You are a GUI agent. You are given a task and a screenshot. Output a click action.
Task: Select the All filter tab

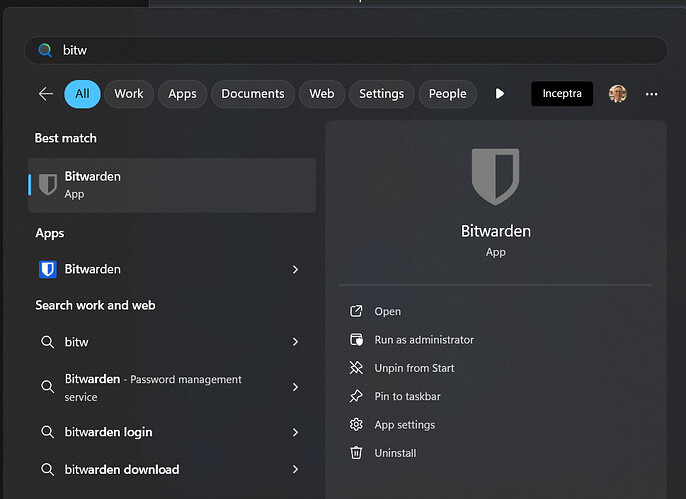pyautogui.click(x=82, y=94)
